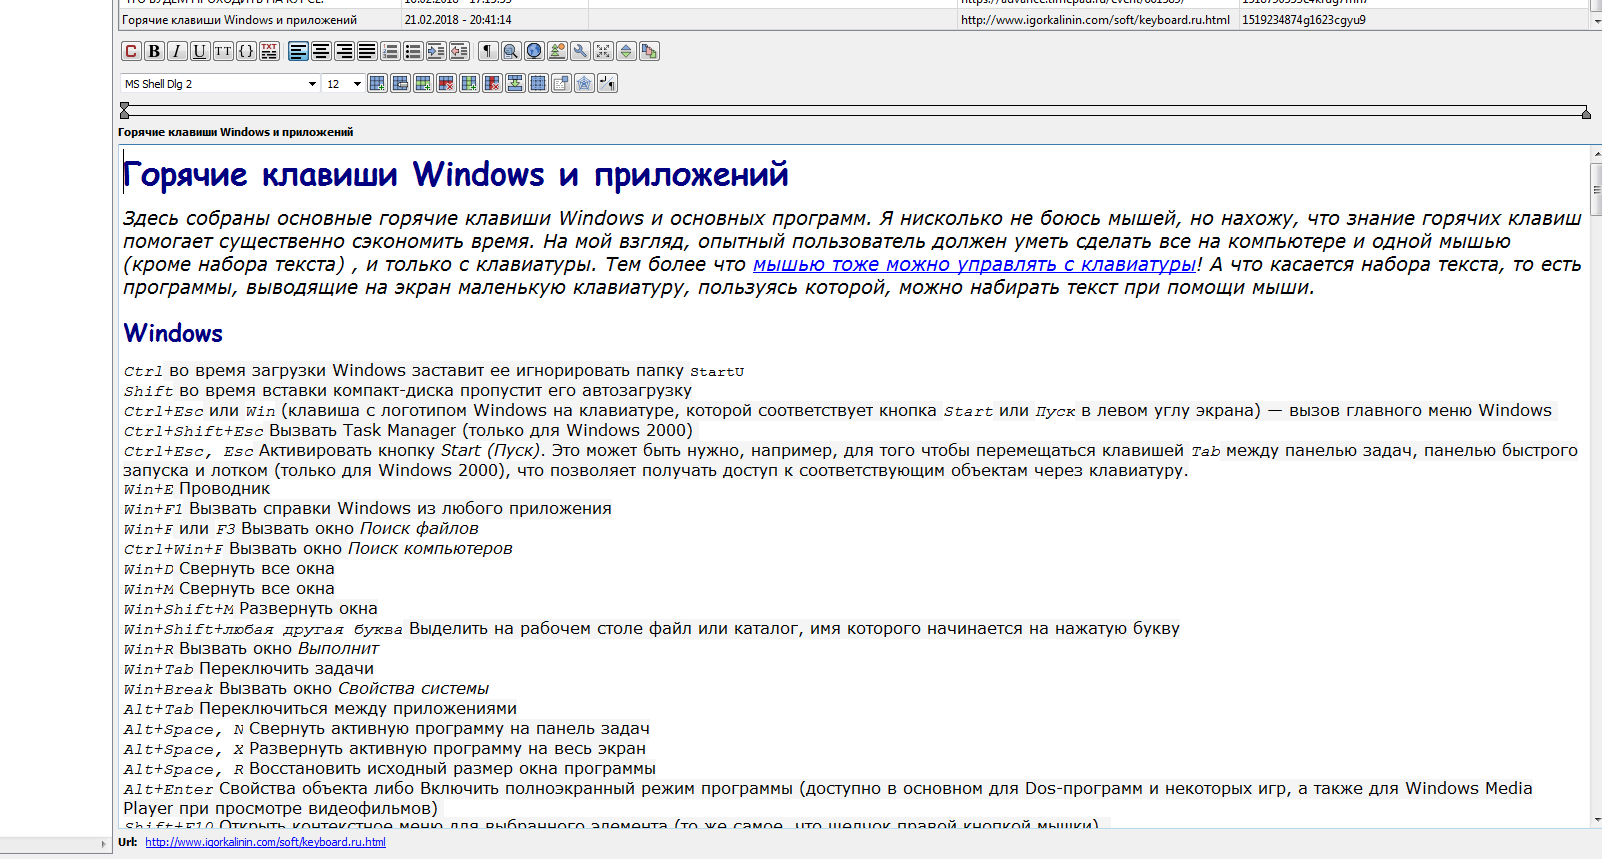1602x859 pixels.
Task: Open the Url link at the bottom
Action: (x=265, y=842)
